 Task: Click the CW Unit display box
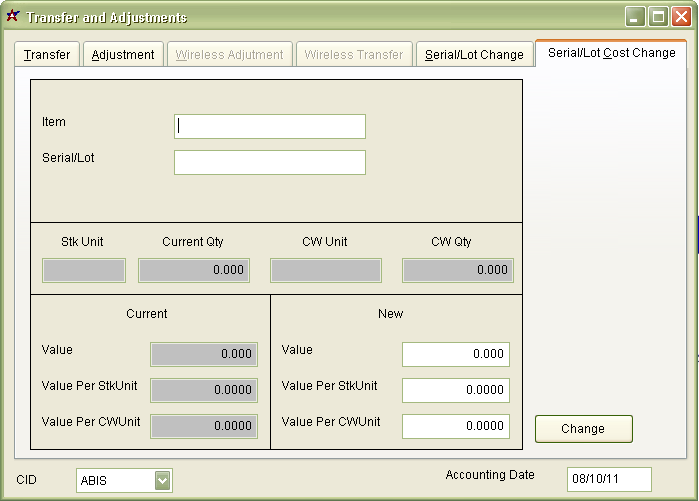click(x=325, y=270)
